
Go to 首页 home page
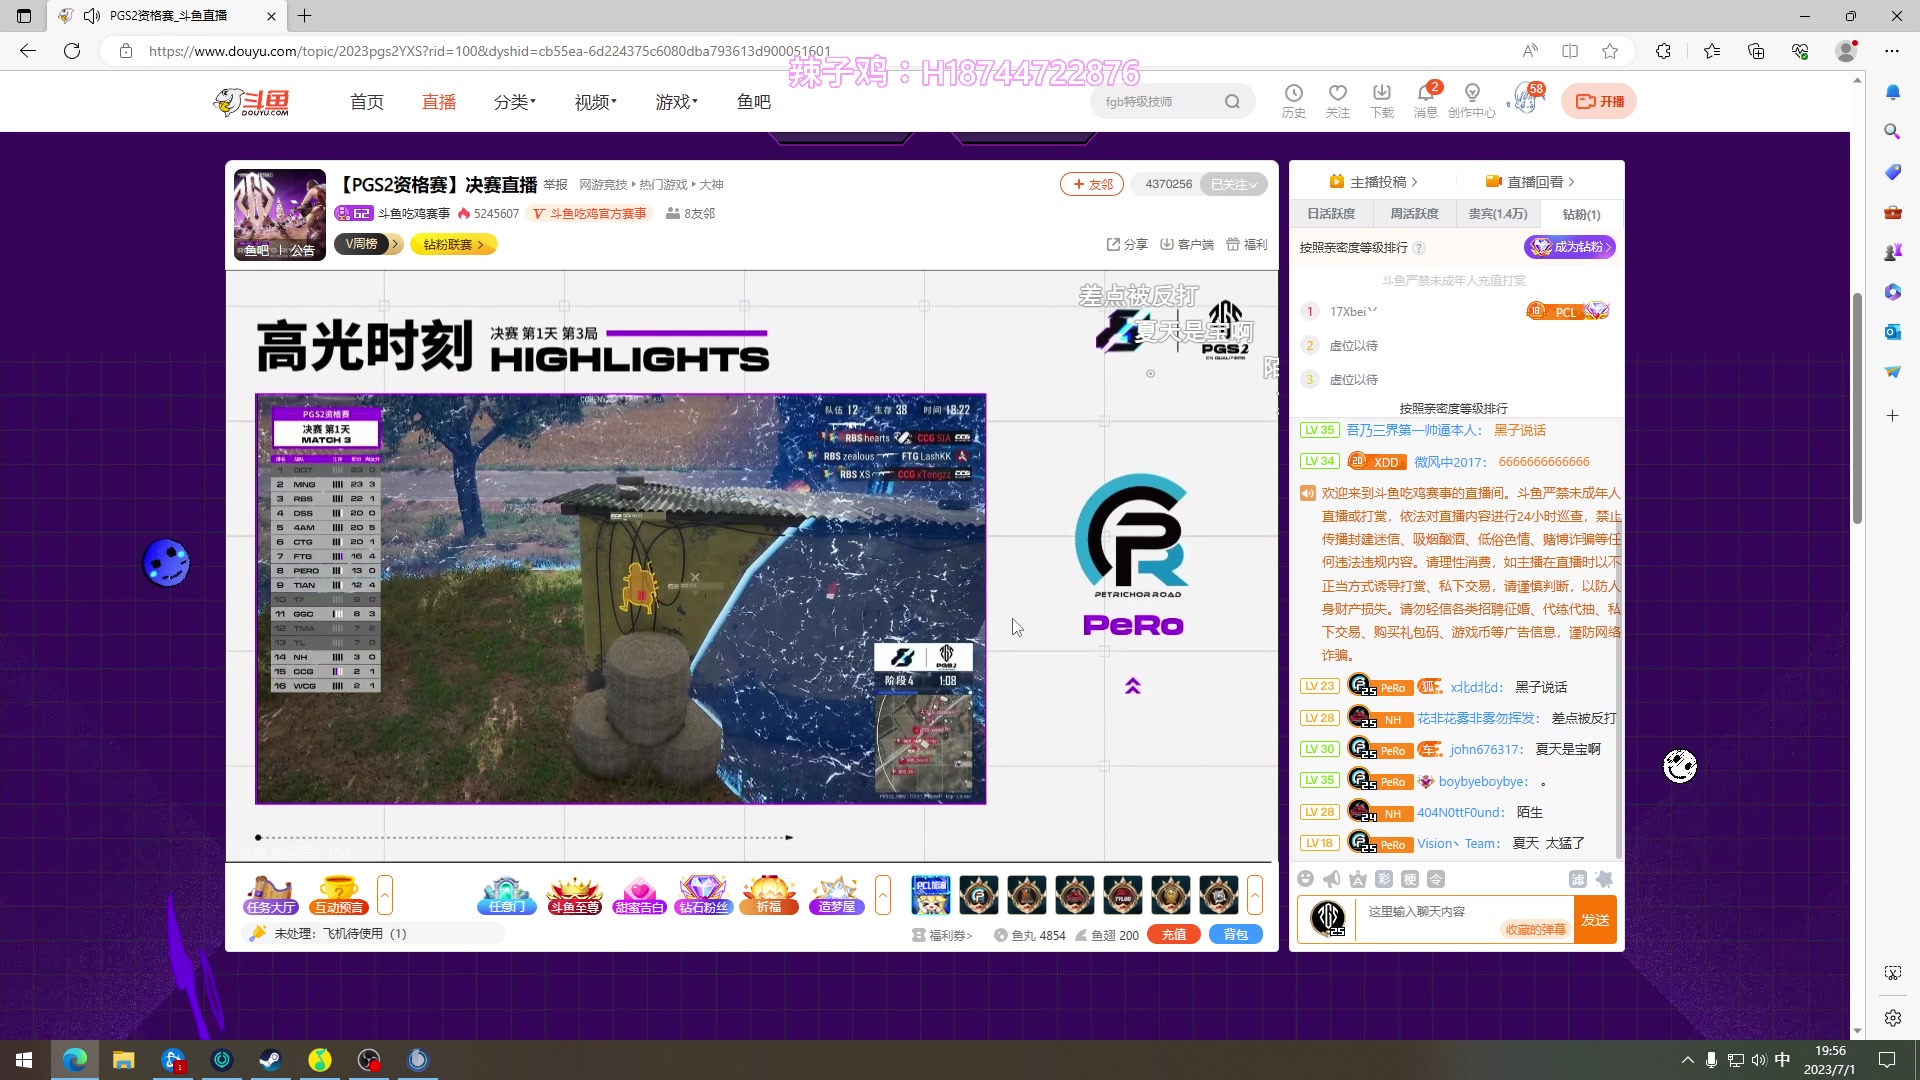pos(367,102)
